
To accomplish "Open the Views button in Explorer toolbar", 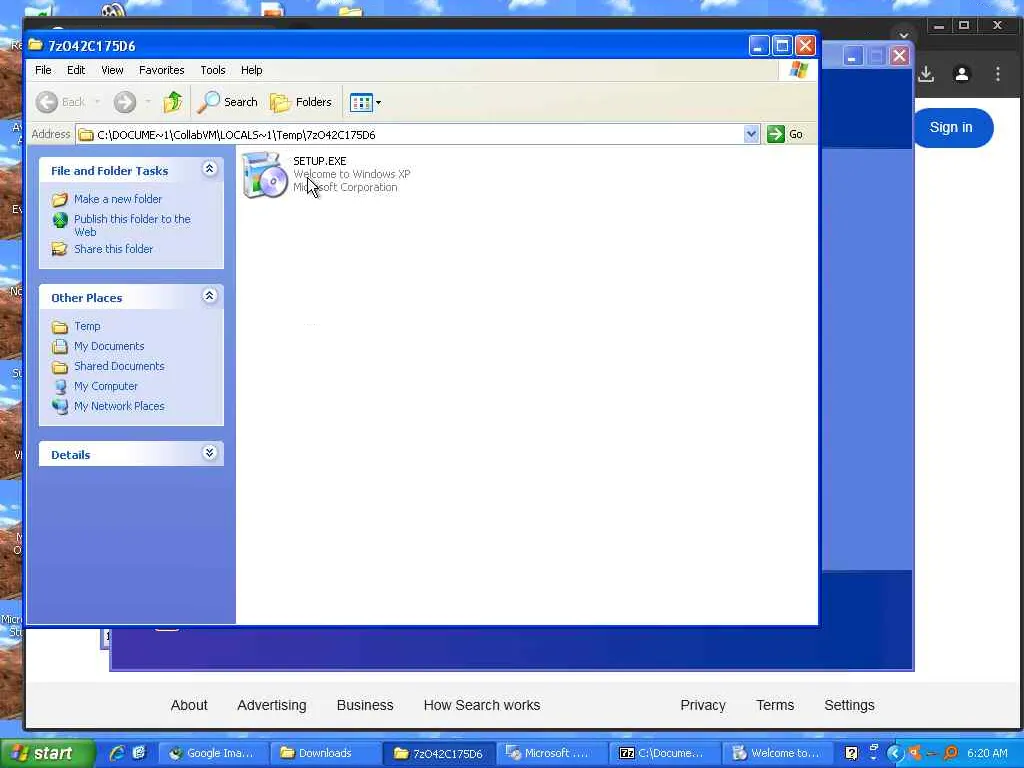I will [x=361, y=103].
